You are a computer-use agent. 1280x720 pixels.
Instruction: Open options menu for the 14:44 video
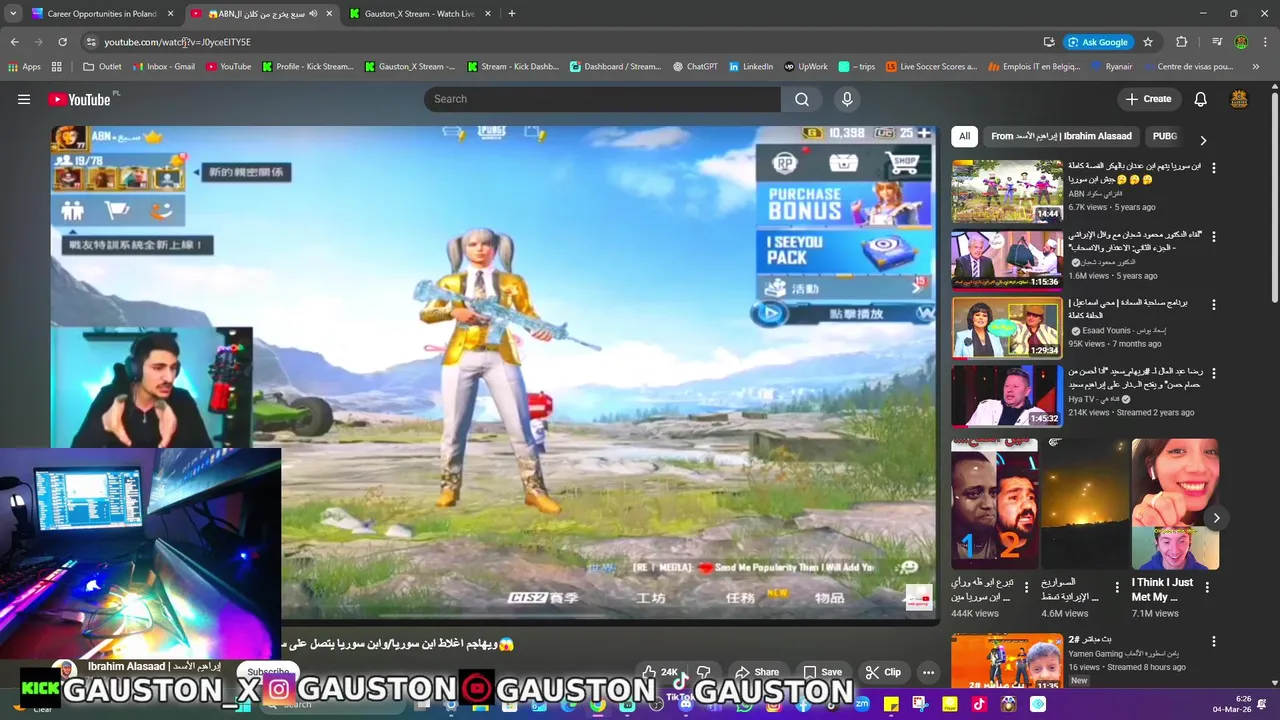1213,168
